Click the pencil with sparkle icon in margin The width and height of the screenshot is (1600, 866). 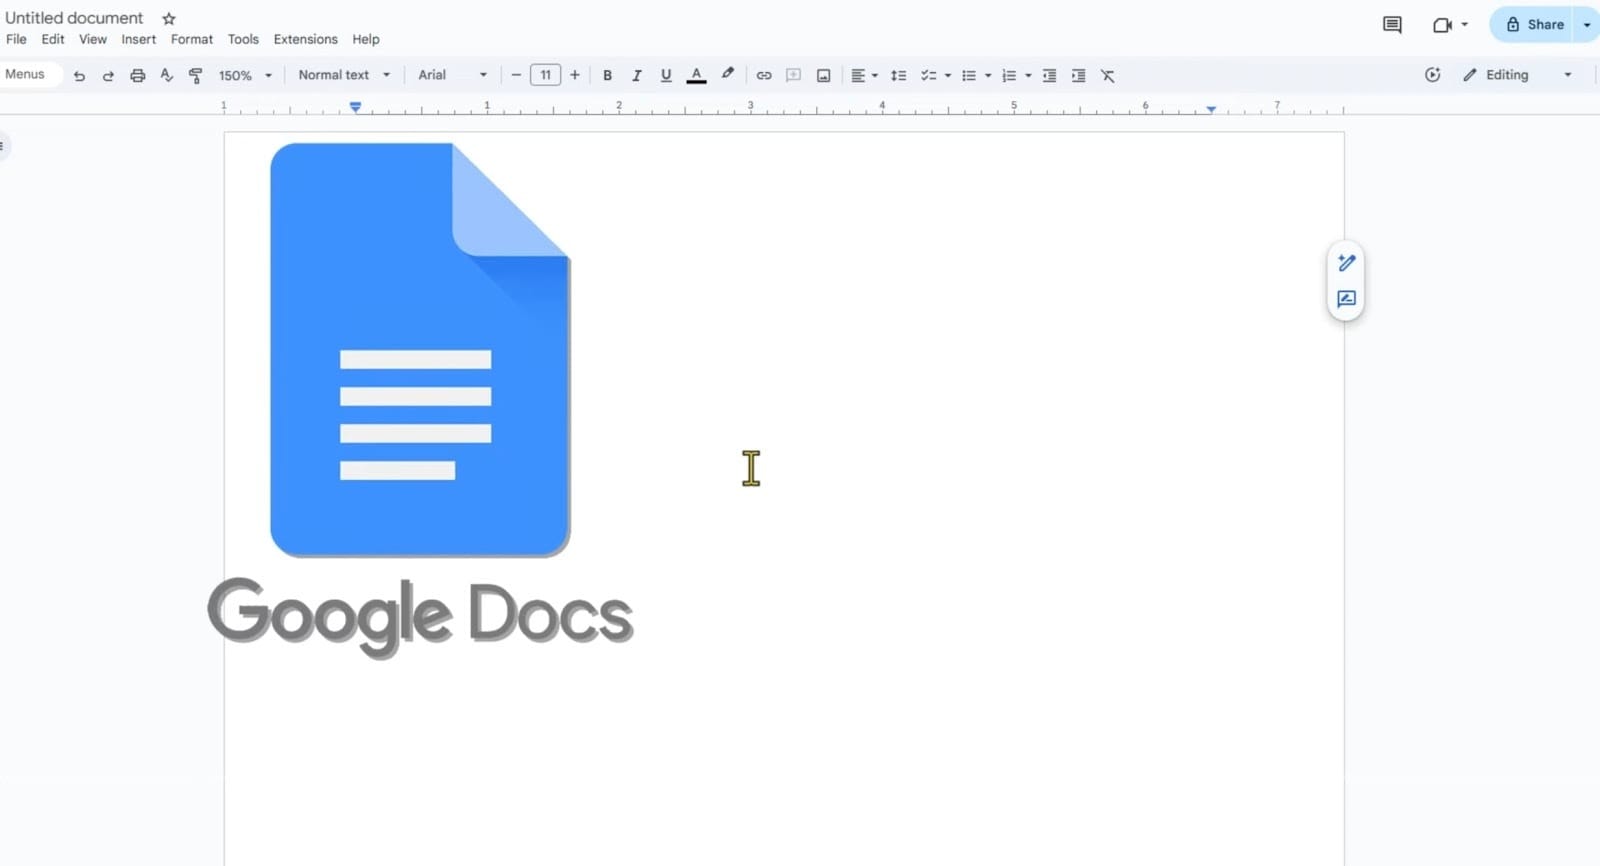coord(1346,262)
